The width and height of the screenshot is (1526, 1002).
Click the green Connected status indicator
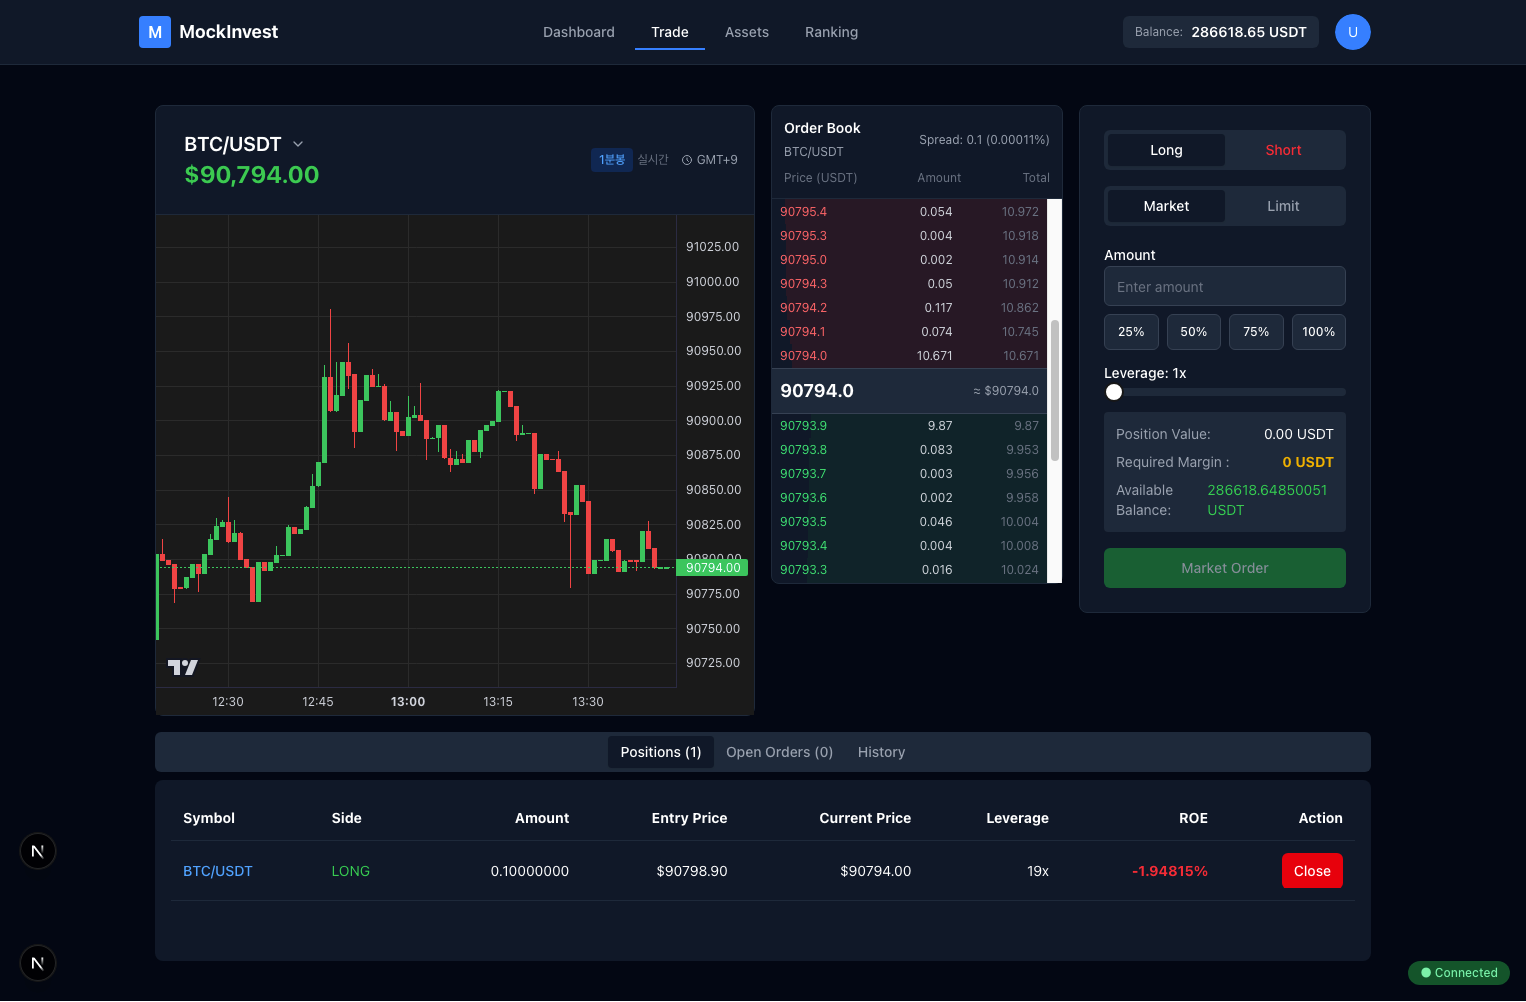(1458, 973)
